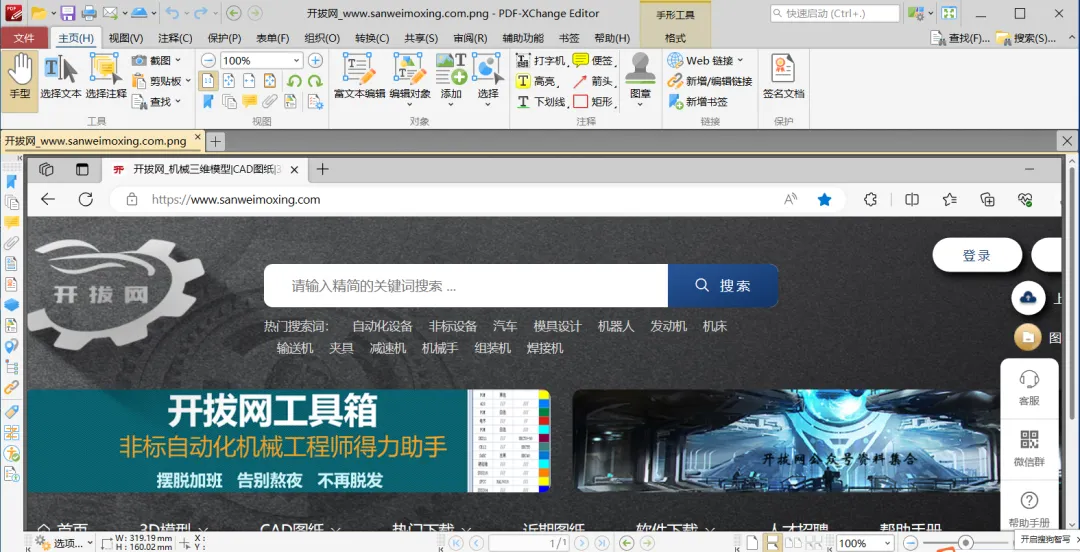
Task: Click Find (查找(F)...) at top right
Action: (x=961, y=38)
